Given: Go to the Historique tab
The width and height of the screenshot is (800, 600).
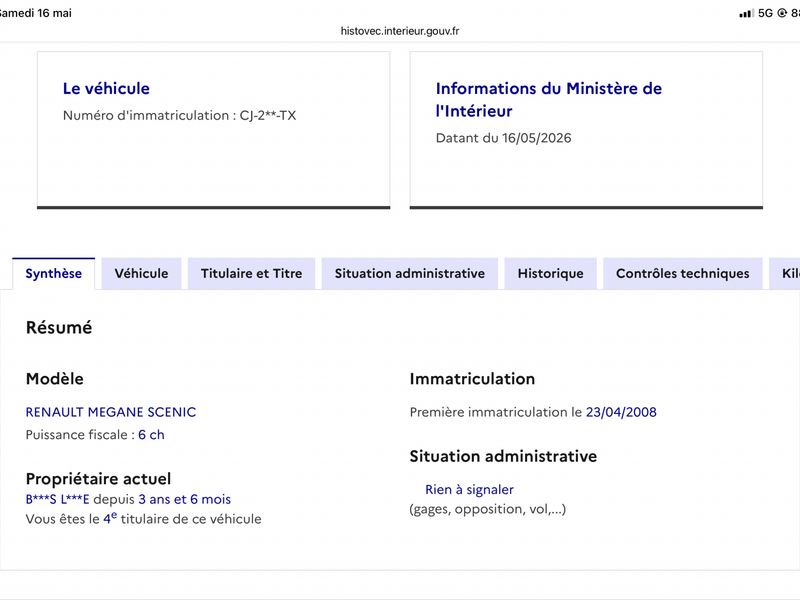Looking at the screenshot, I should pyautogui.click(x=551, y=273).
